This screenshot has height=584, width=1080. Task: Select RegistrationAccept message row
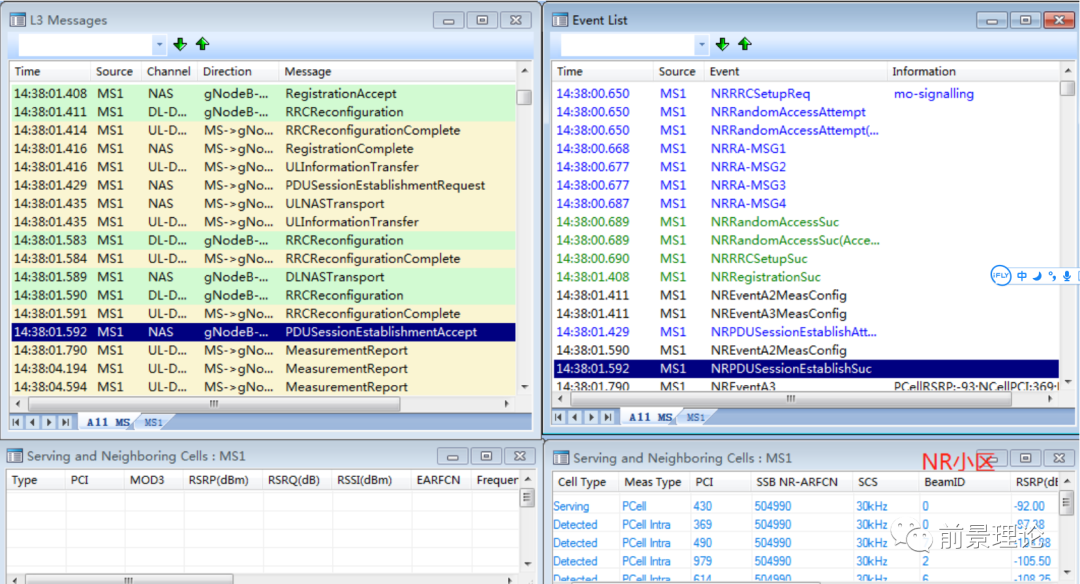point(263,94)
